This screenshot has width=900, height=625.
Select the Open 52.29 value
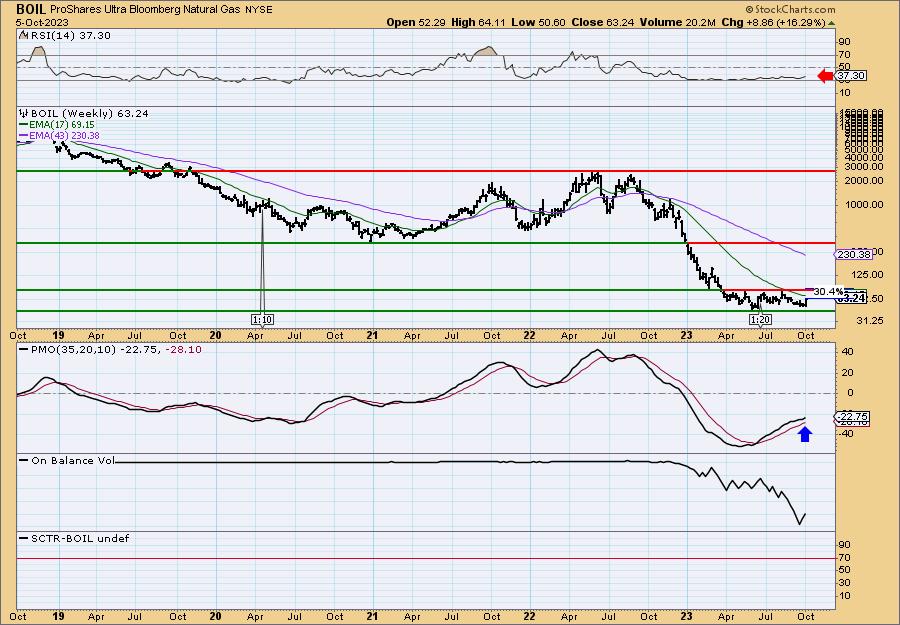pos(424,22)
